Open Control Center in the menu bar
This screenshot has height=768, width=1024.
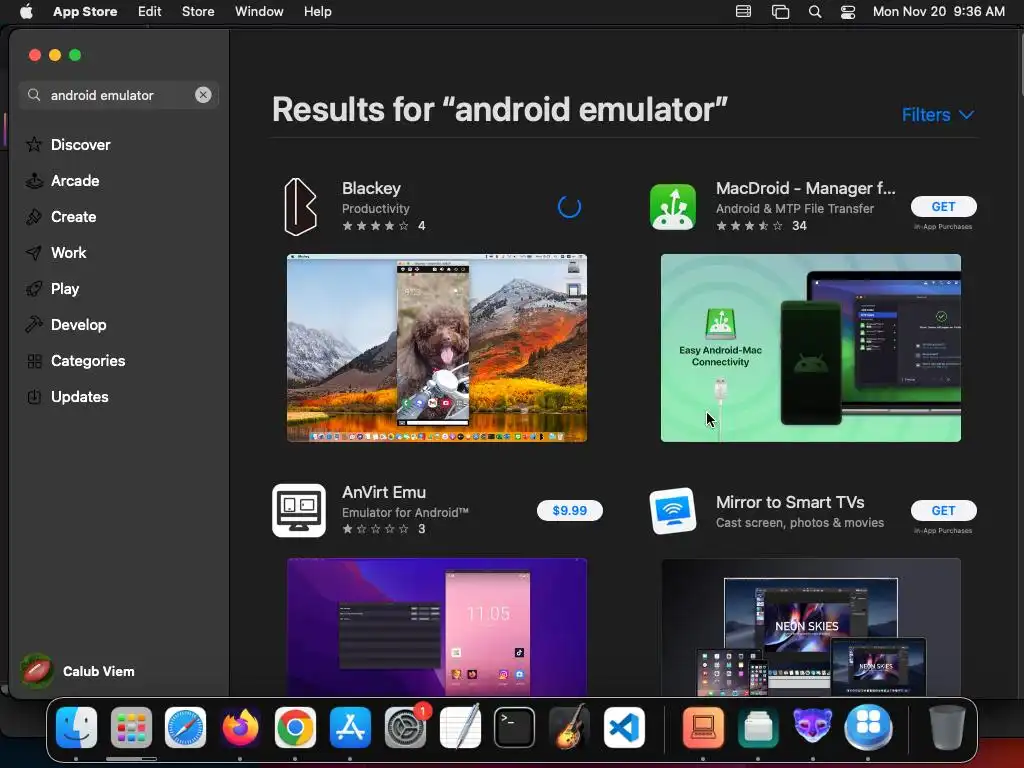[x=848, y=12]
